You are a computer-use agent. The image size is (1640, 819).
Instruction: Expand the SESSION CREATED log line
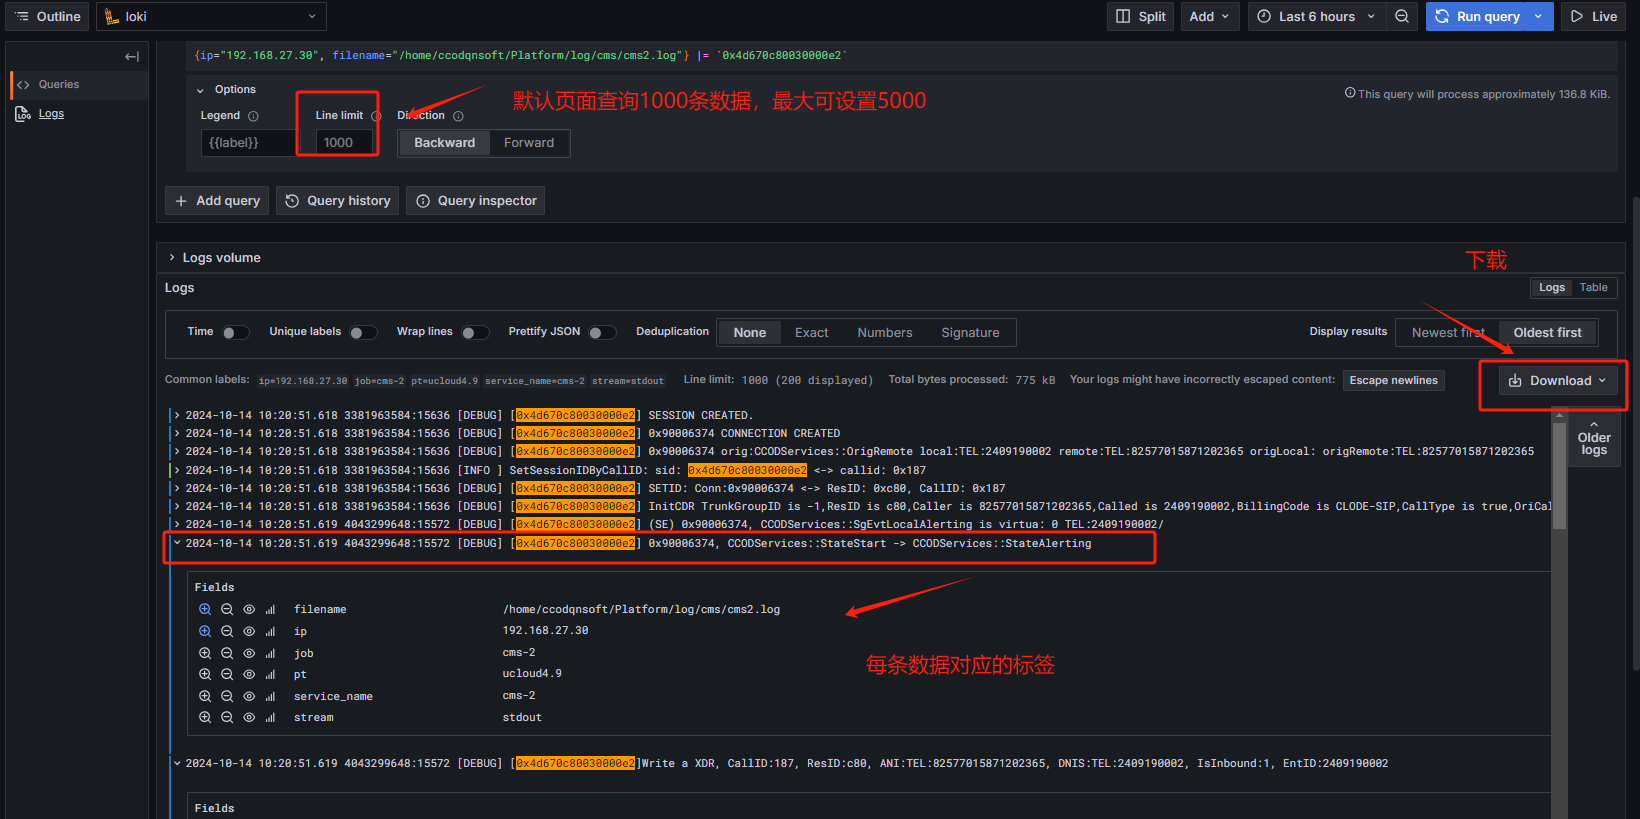pyautogui.click(x=177, y=415)
